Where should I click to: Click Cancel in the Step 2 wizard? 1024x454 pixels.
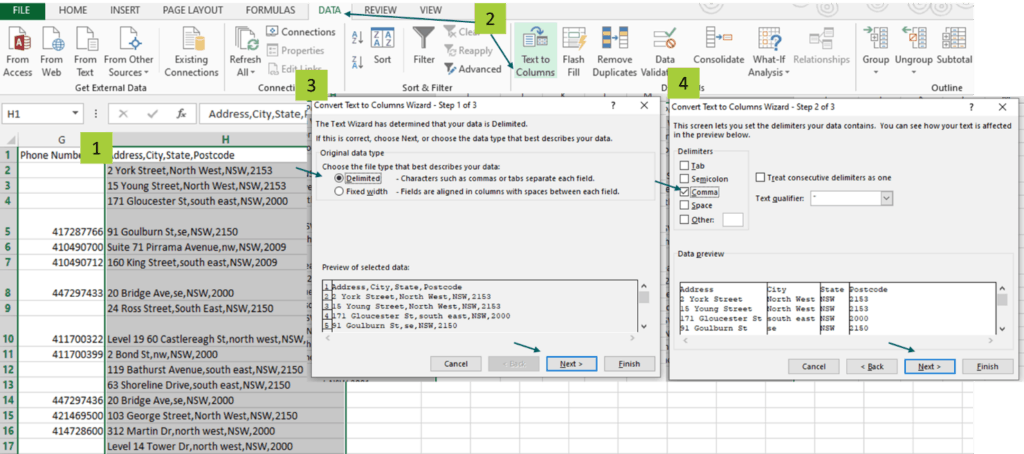tap(814, 366)
